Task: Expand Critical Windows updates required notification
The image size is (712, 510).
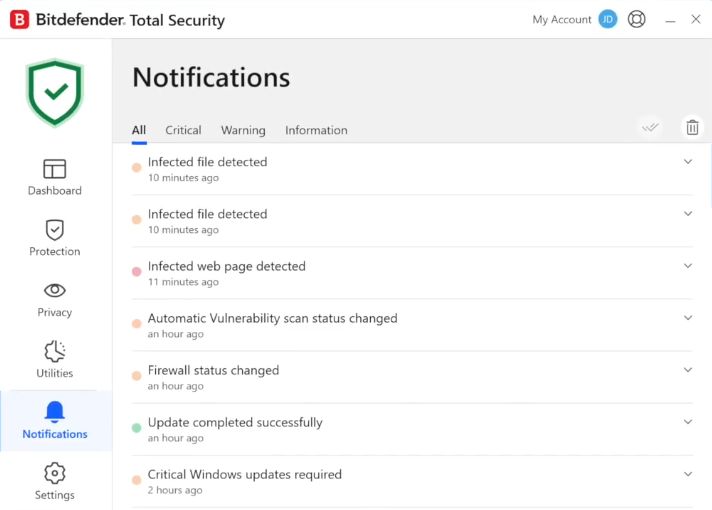Action: 688,474
